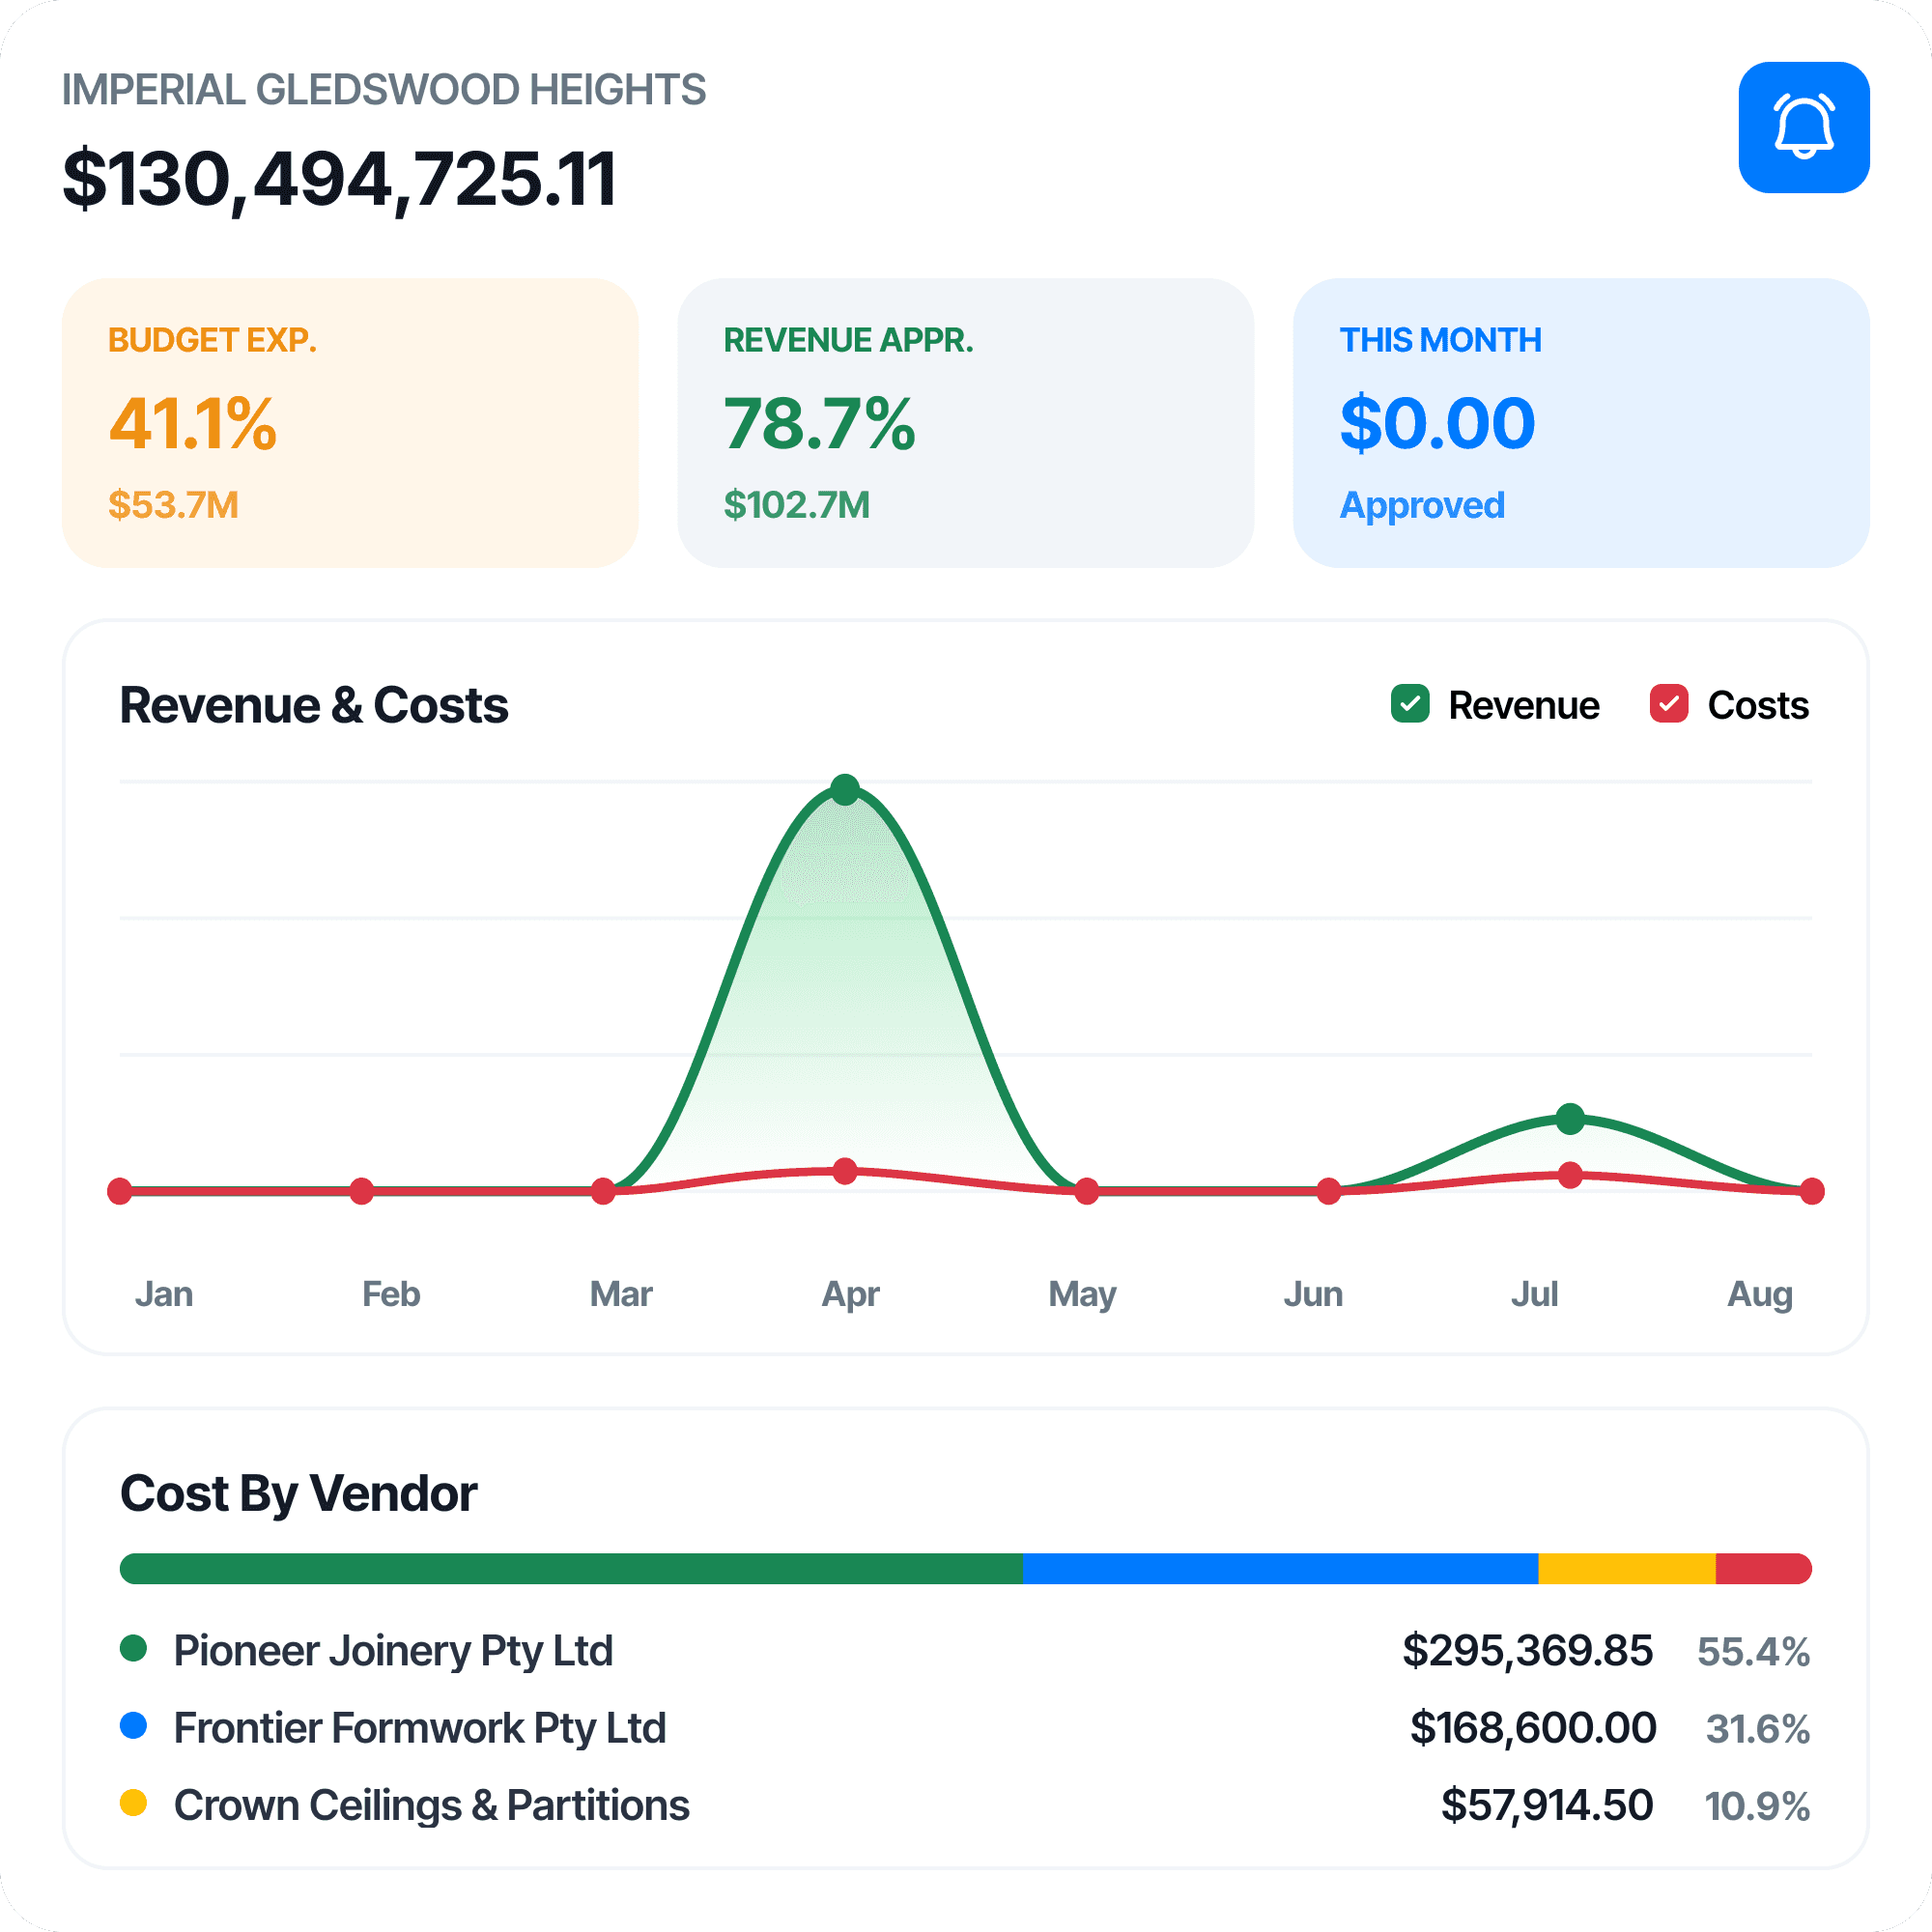Click the Mar axis label
Viewport: 1932px width, 1932px height.
click(621, 1294)
